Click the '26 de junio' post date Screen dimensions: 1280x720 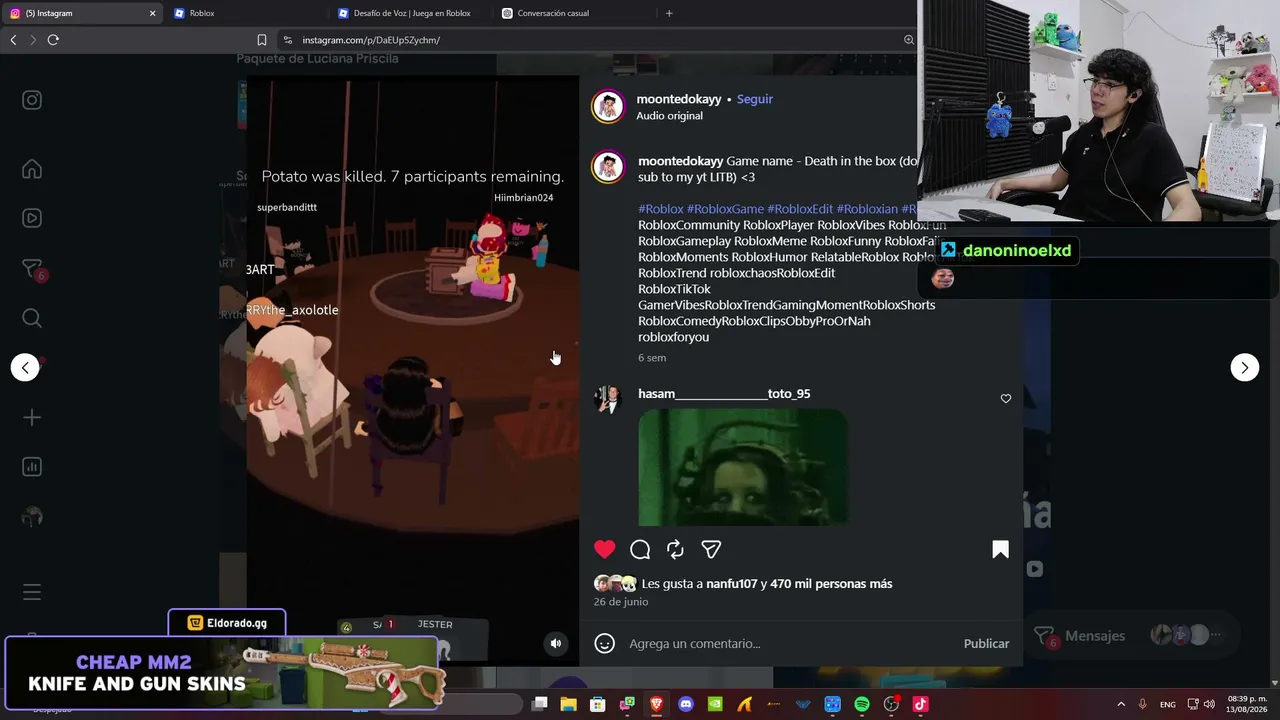tap(621, 602)
